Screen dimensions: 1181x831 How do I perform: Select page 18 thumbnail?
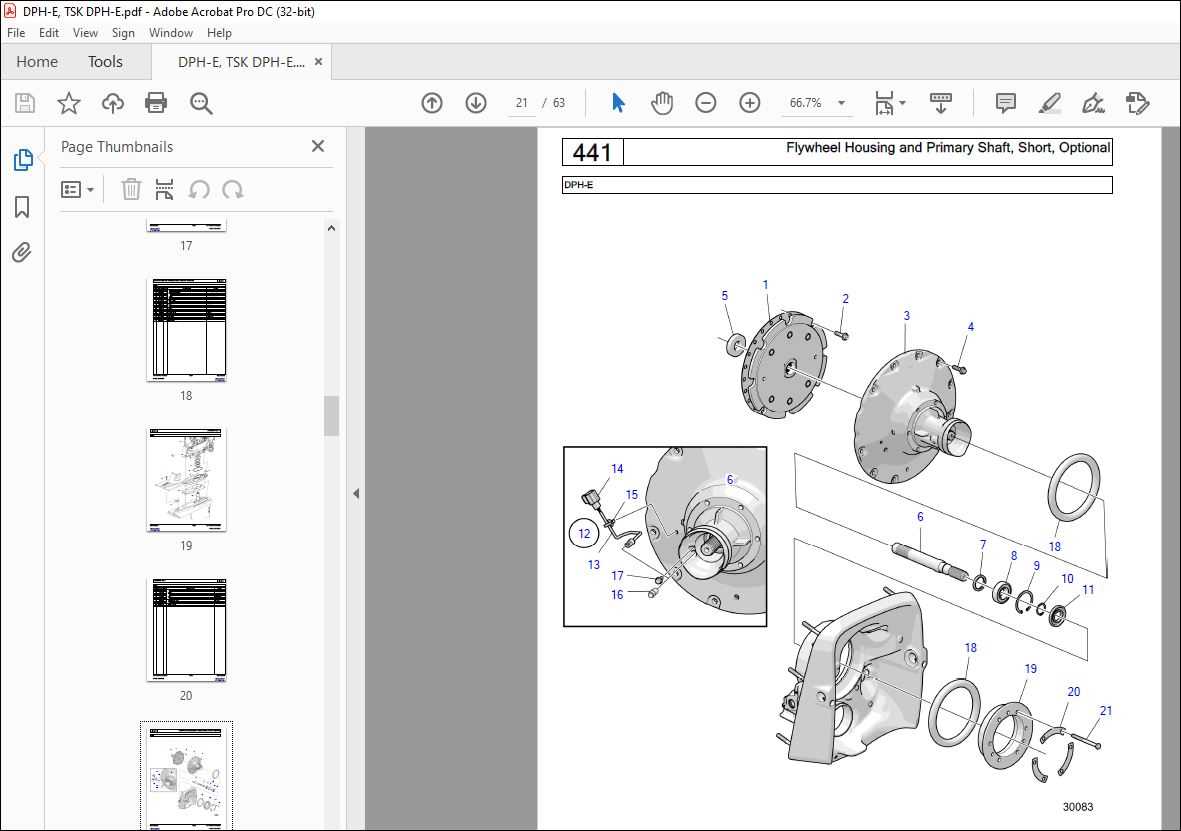[x=186, y=330]
